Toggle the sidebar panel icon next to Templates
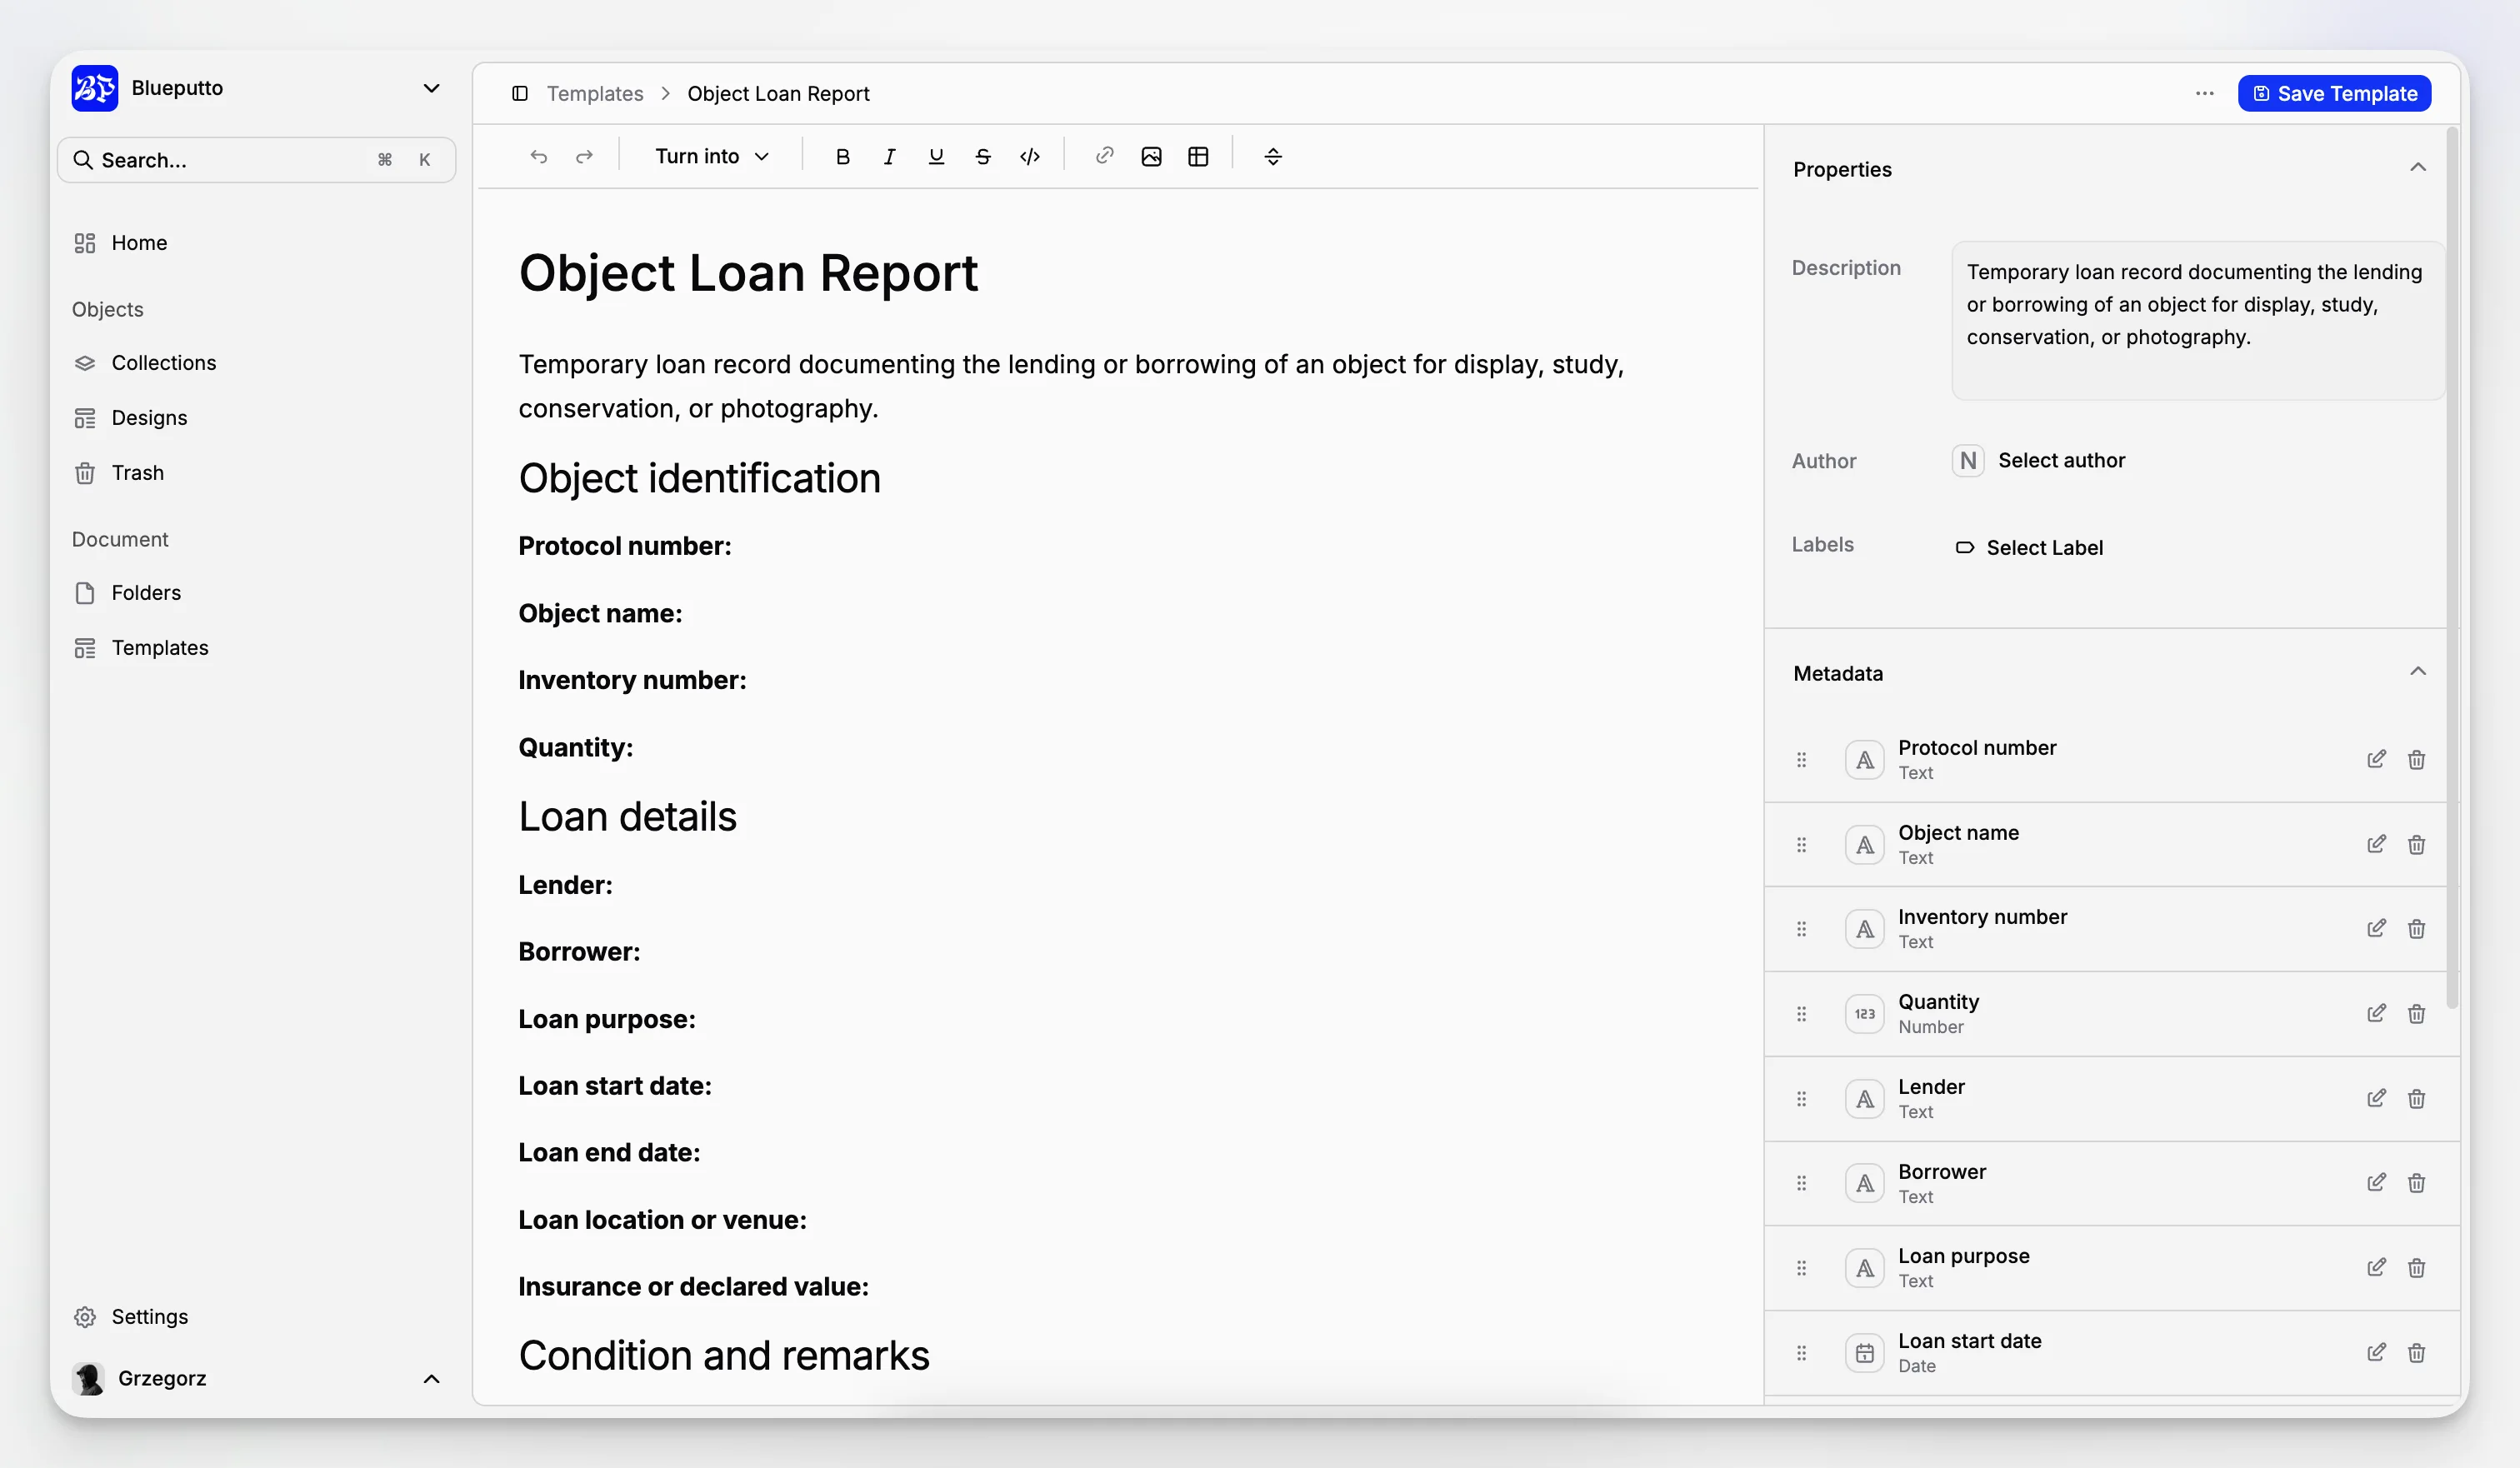This screenshot has width=2520, height=1468. (x=520, y=93)
